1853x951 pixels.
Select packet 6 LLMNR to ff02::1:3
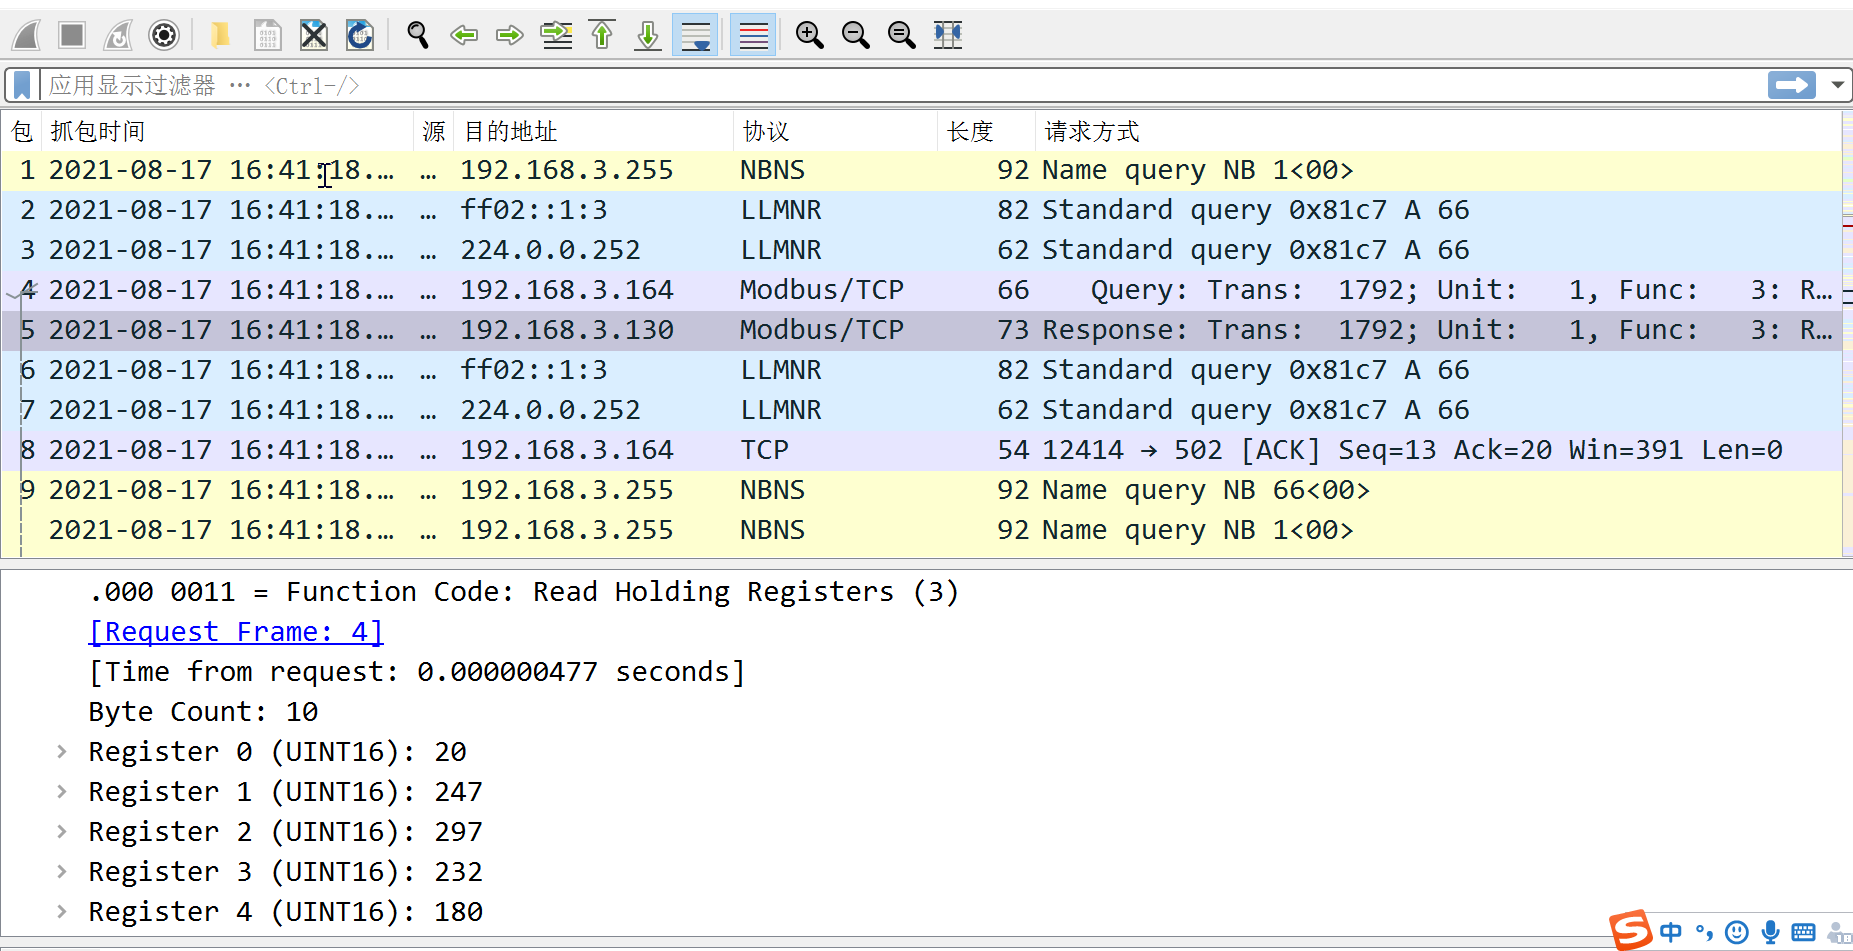(920, 370)
